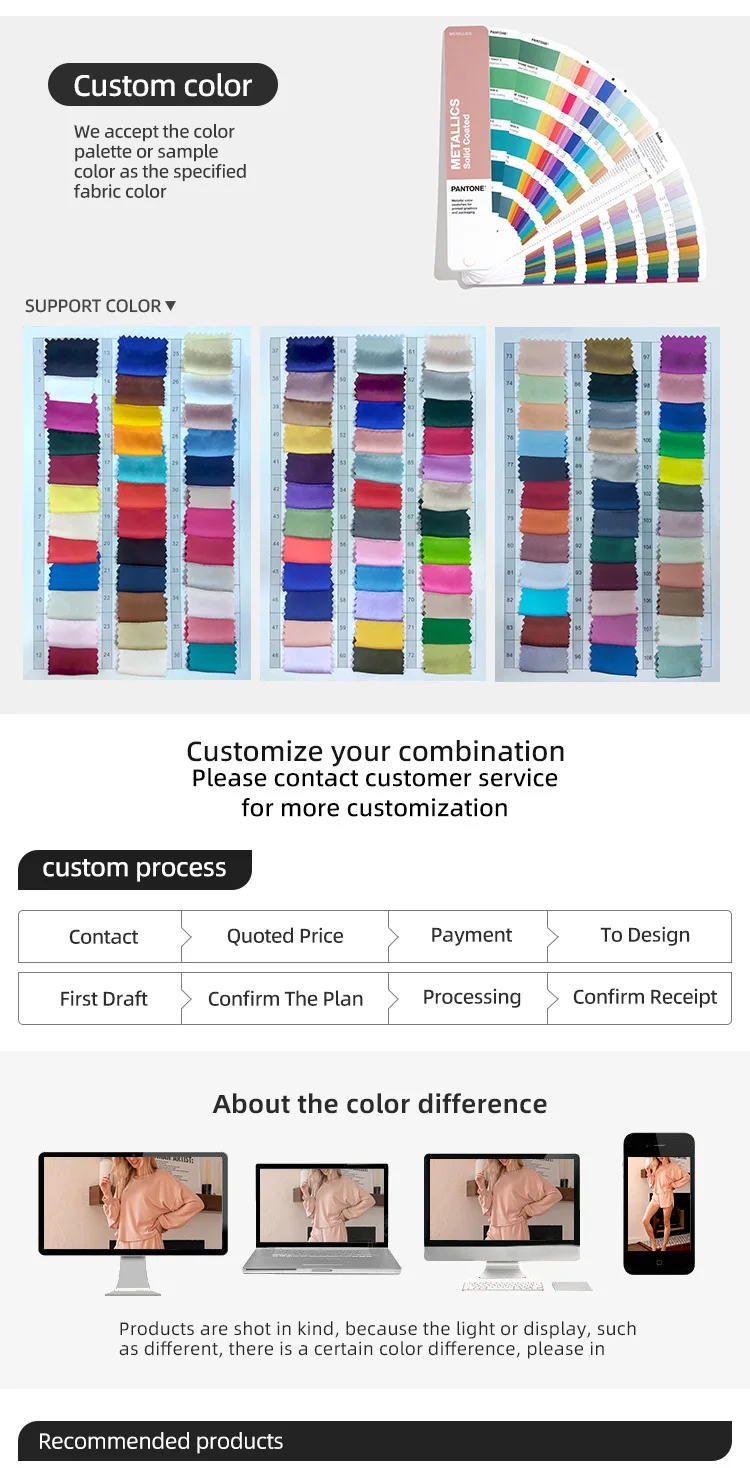The height and width of the screenshot is (1468, 750).
Task: Open the fabric swatch chart numbered 73-108
Action: pyautogui.click(x=607, y=504)
